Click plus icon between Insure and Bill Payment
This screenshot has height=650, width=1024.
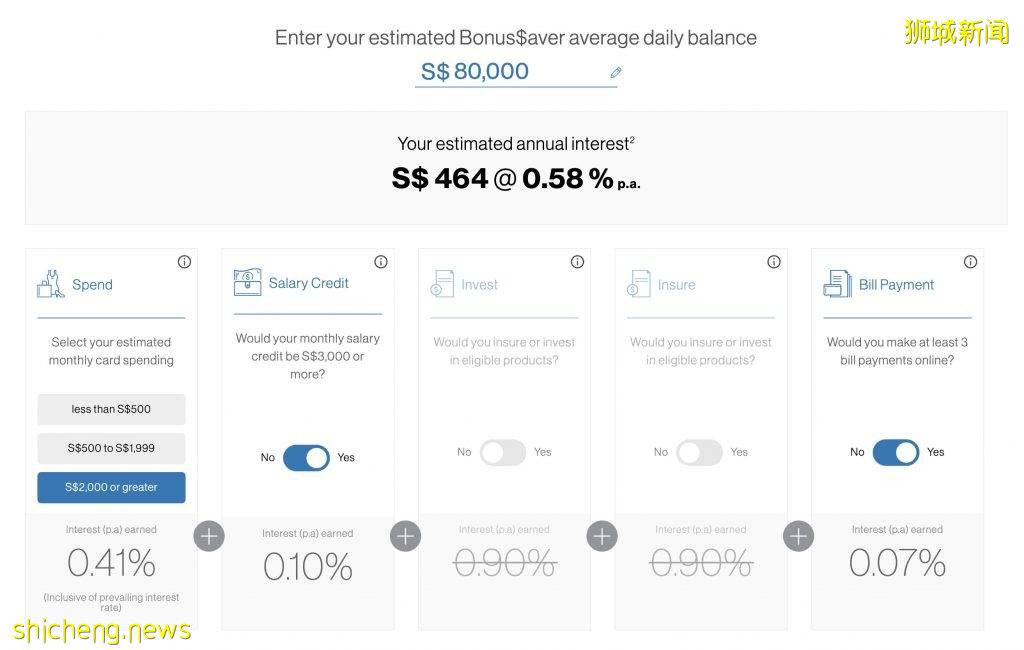[x=798, y=536]
